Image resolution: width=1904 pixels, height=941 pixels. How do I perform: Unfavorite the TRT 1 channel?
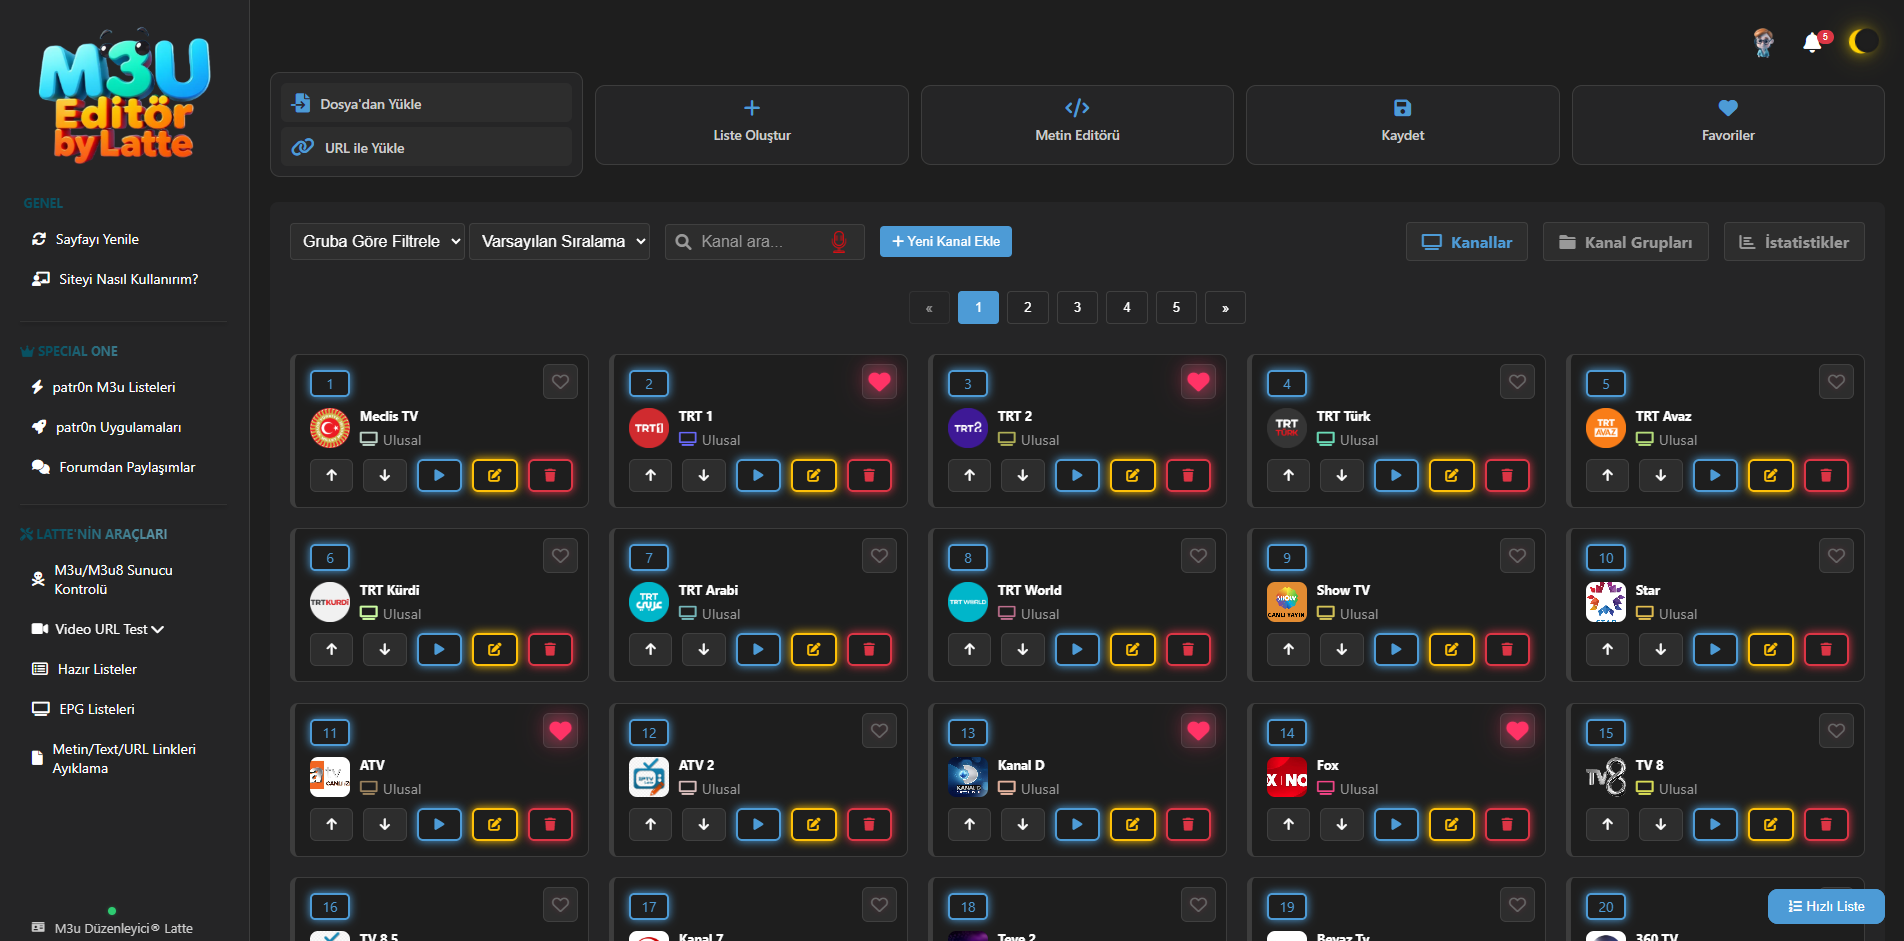click(x=879, y=381)
